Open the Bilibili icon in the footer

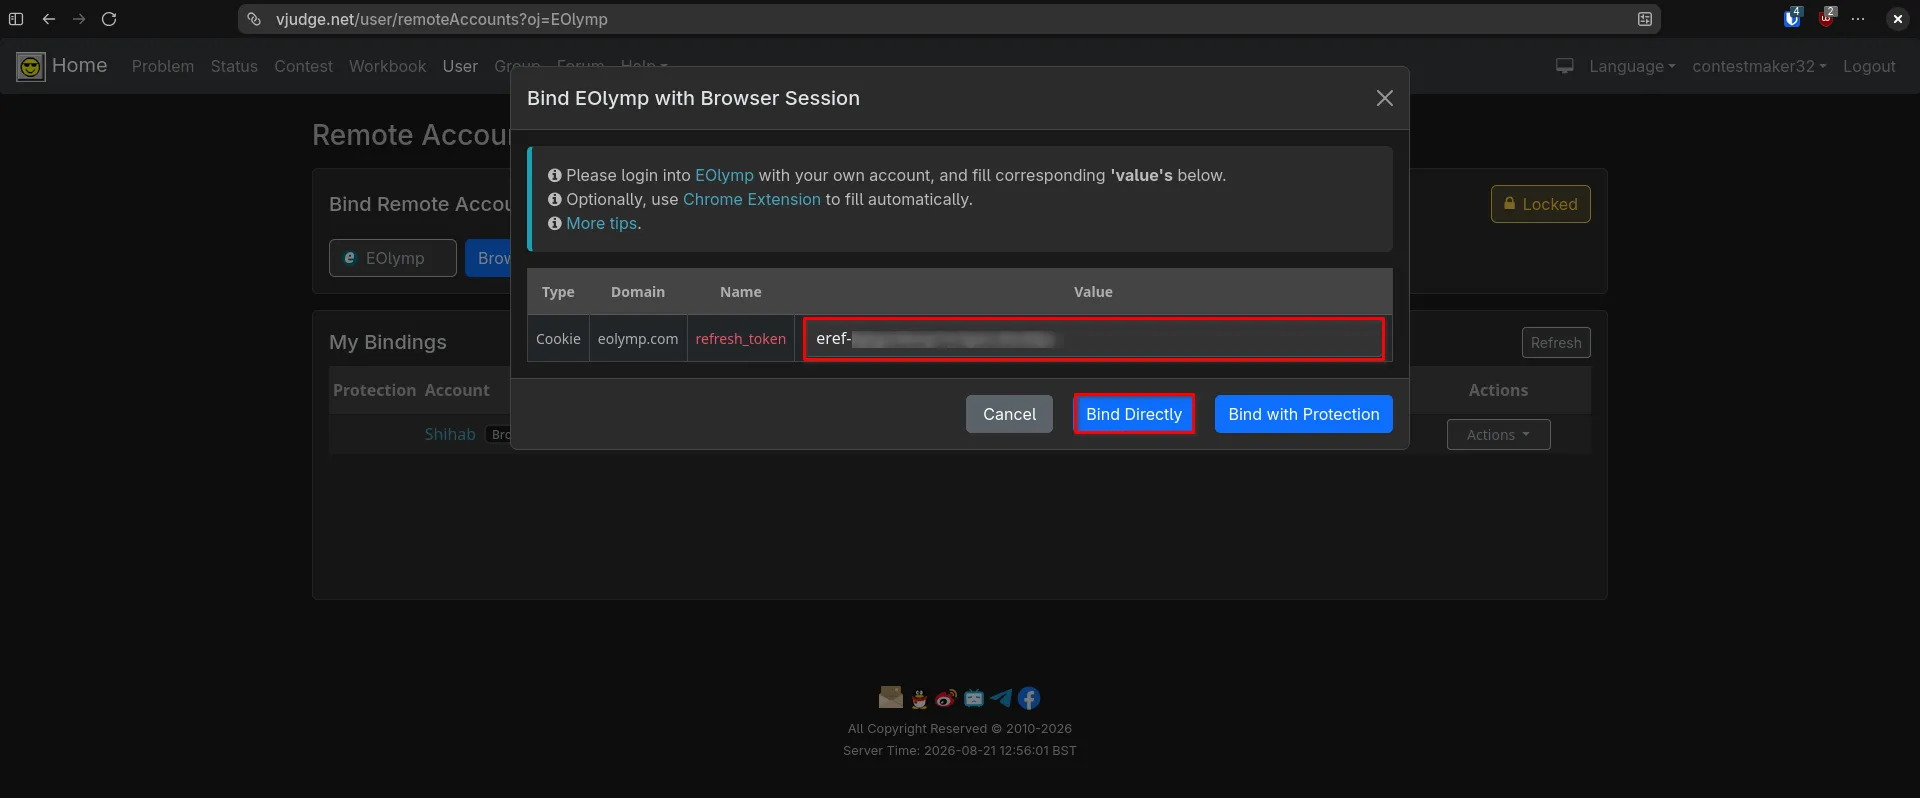pos(974,698)
